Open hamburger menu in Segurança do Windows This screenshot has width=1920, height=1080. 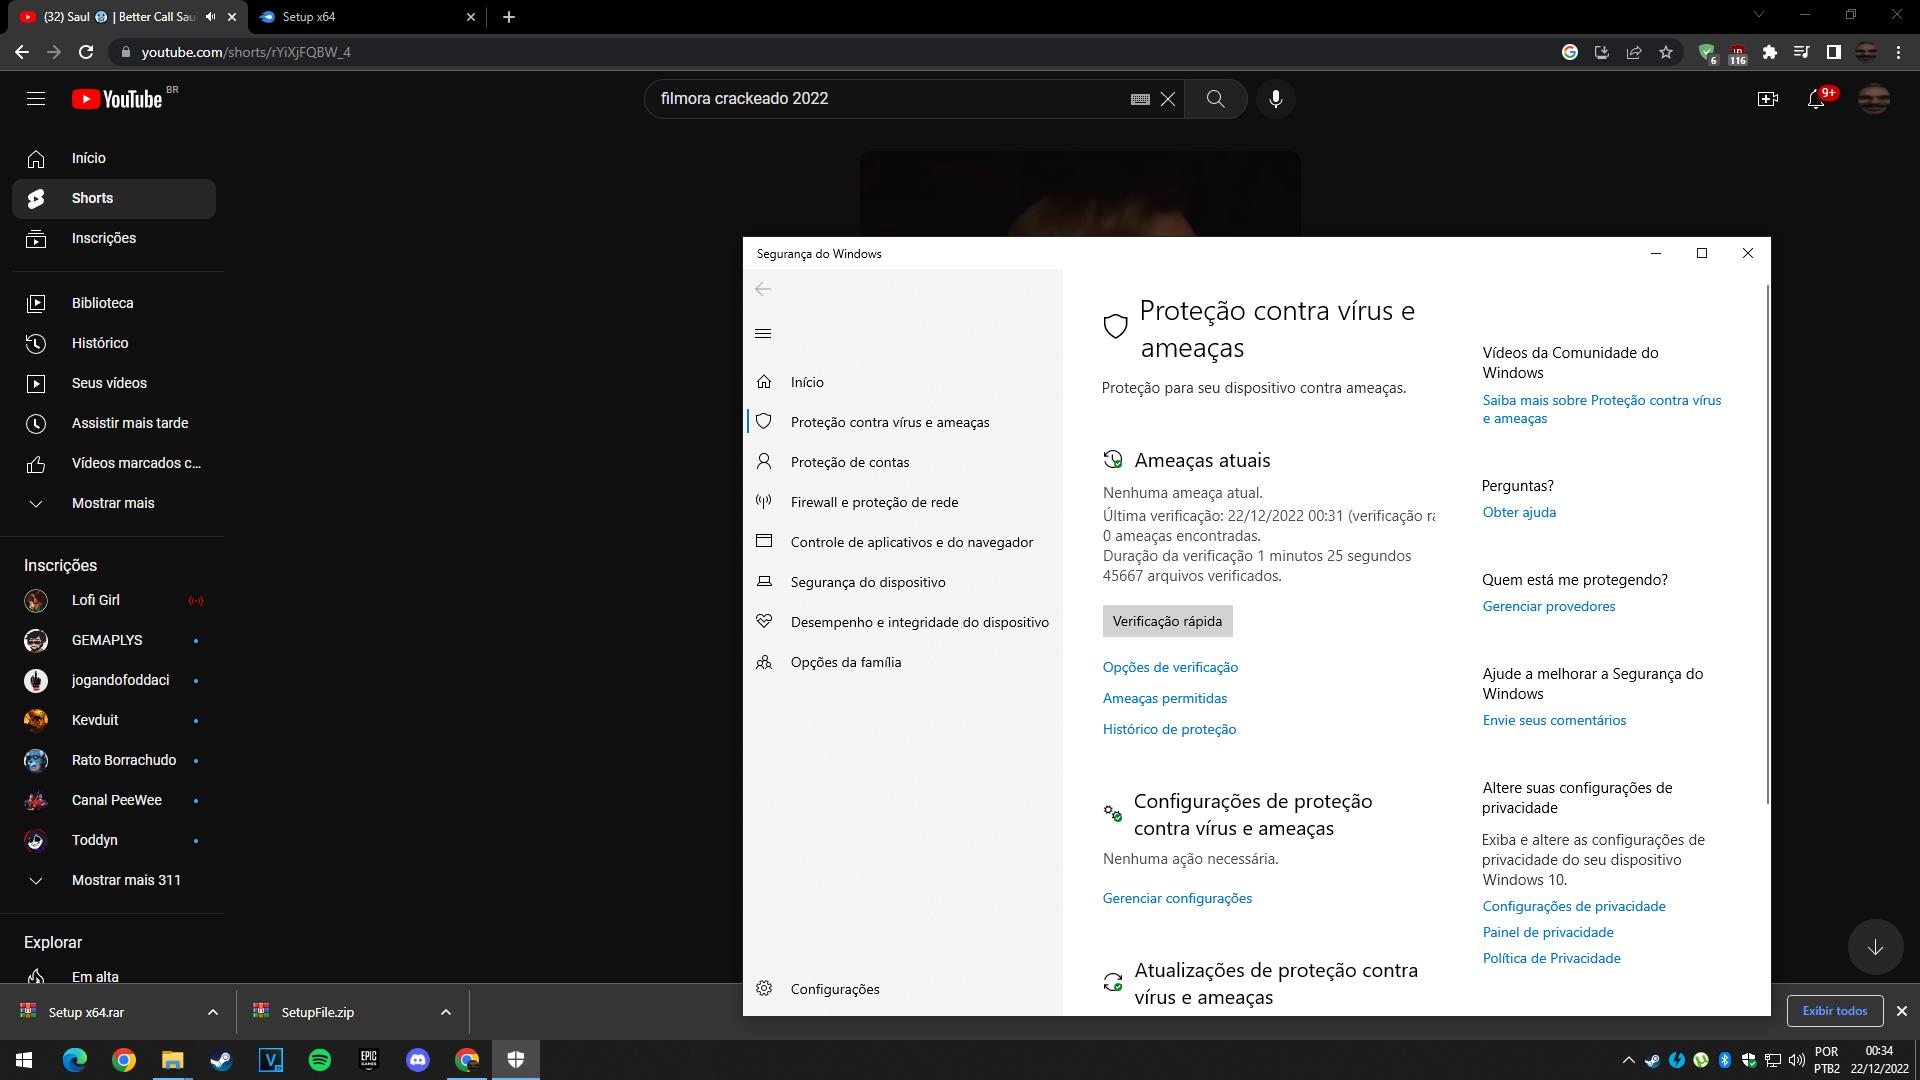763,334
